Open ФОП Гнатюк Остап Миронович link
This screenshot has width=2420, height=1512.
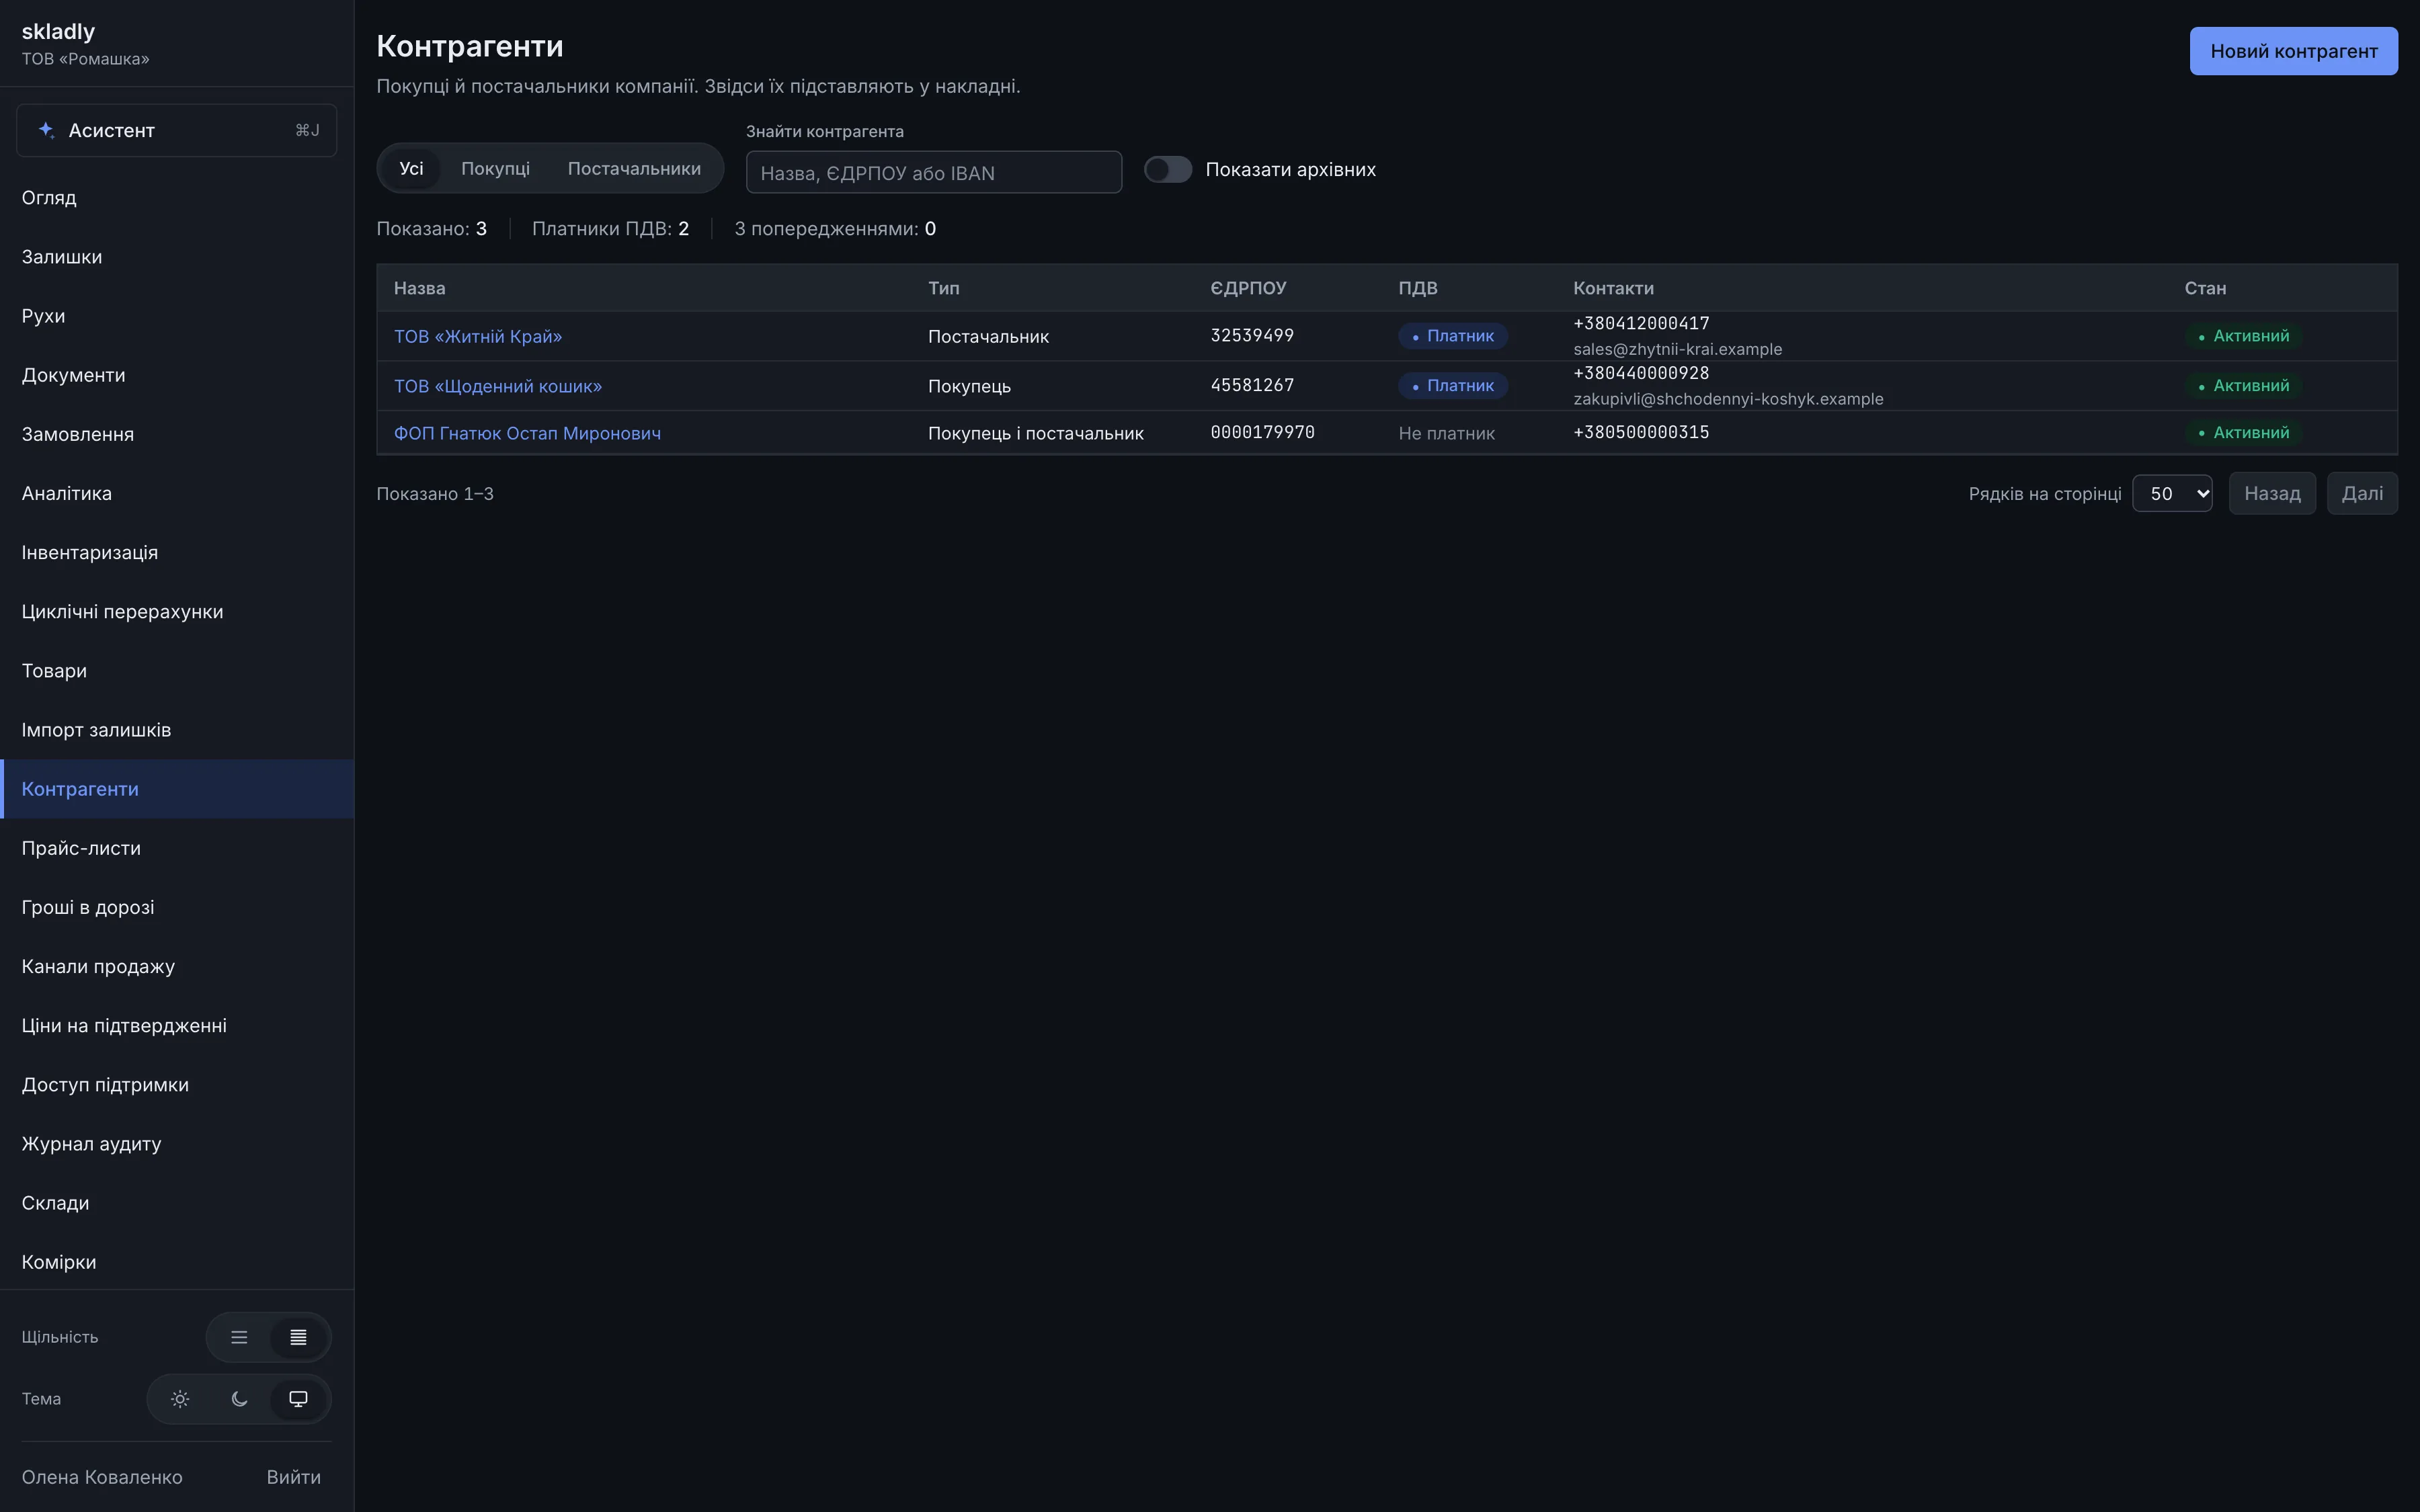click(527, 433)
